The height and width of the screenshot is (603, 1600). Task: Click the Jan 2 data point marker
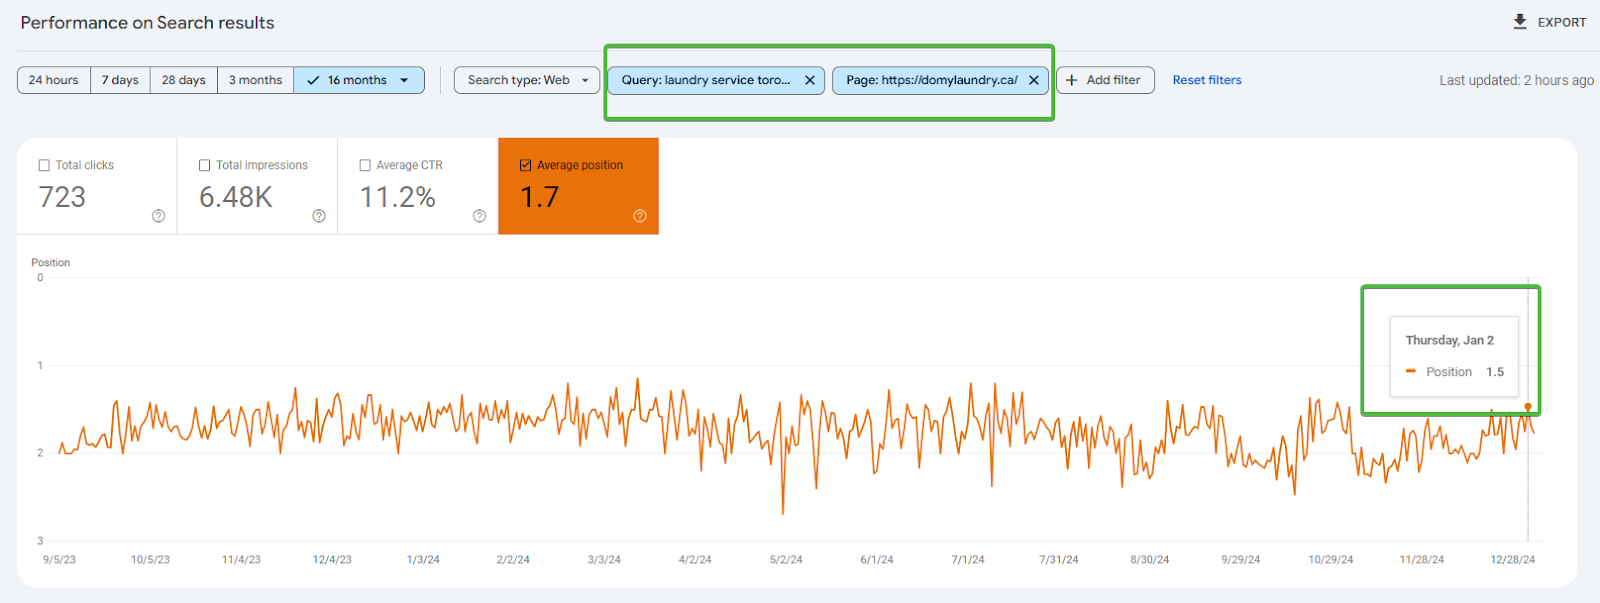(1528, 407)
